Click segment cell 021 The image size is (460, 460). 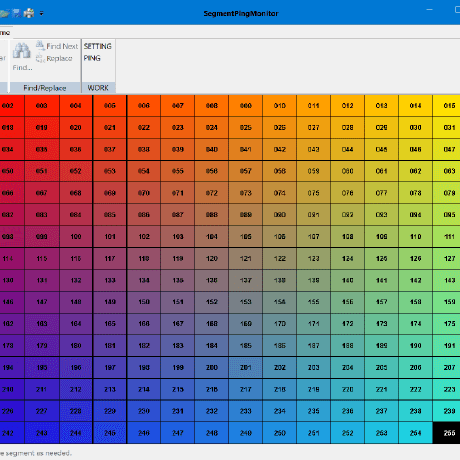pos(110,127)
